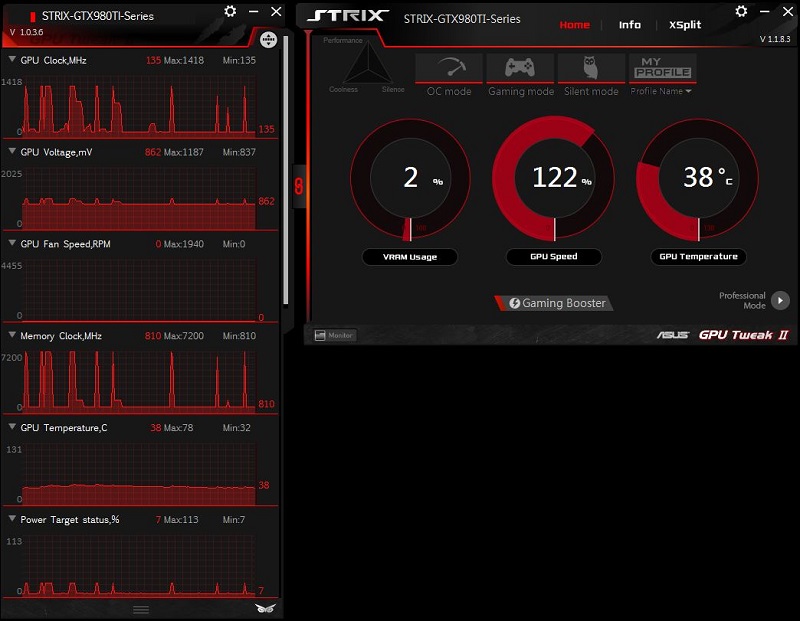
Task: Open the XSplit tab
Action: pyautogui.click(x=685, y=25)
